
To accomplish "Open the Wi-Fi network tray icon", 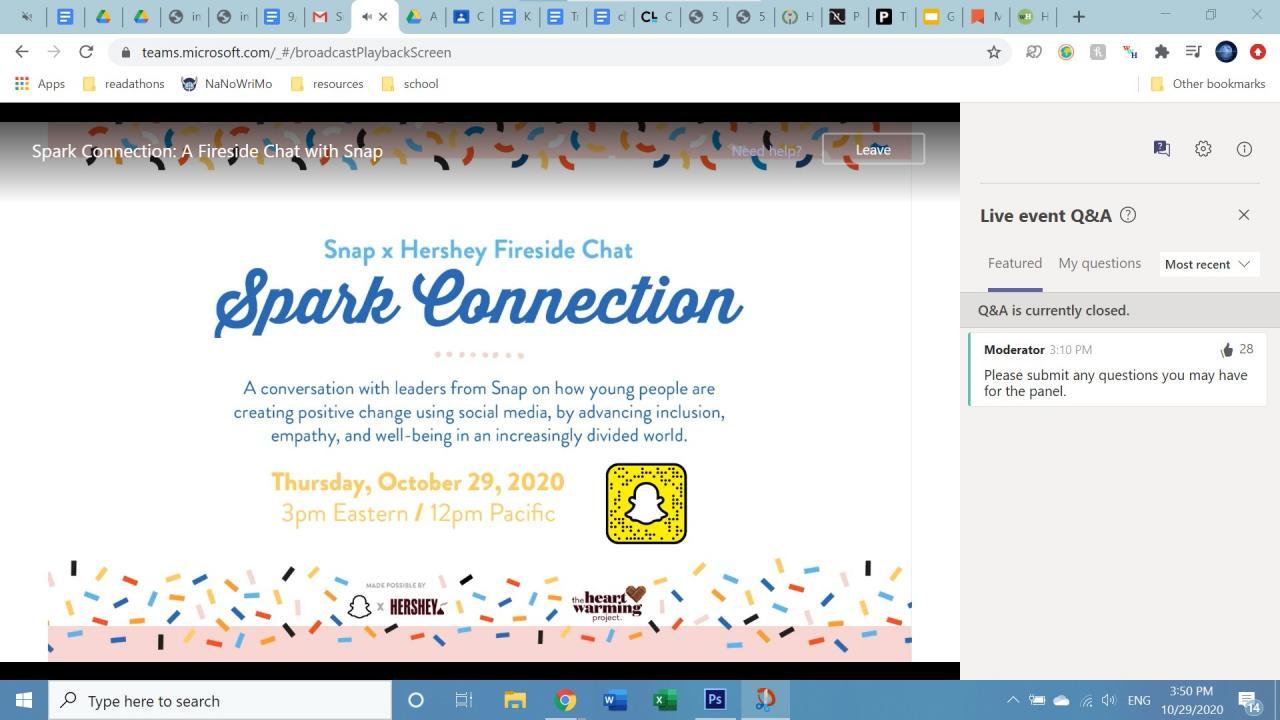I will click(x=1086, y=700).
